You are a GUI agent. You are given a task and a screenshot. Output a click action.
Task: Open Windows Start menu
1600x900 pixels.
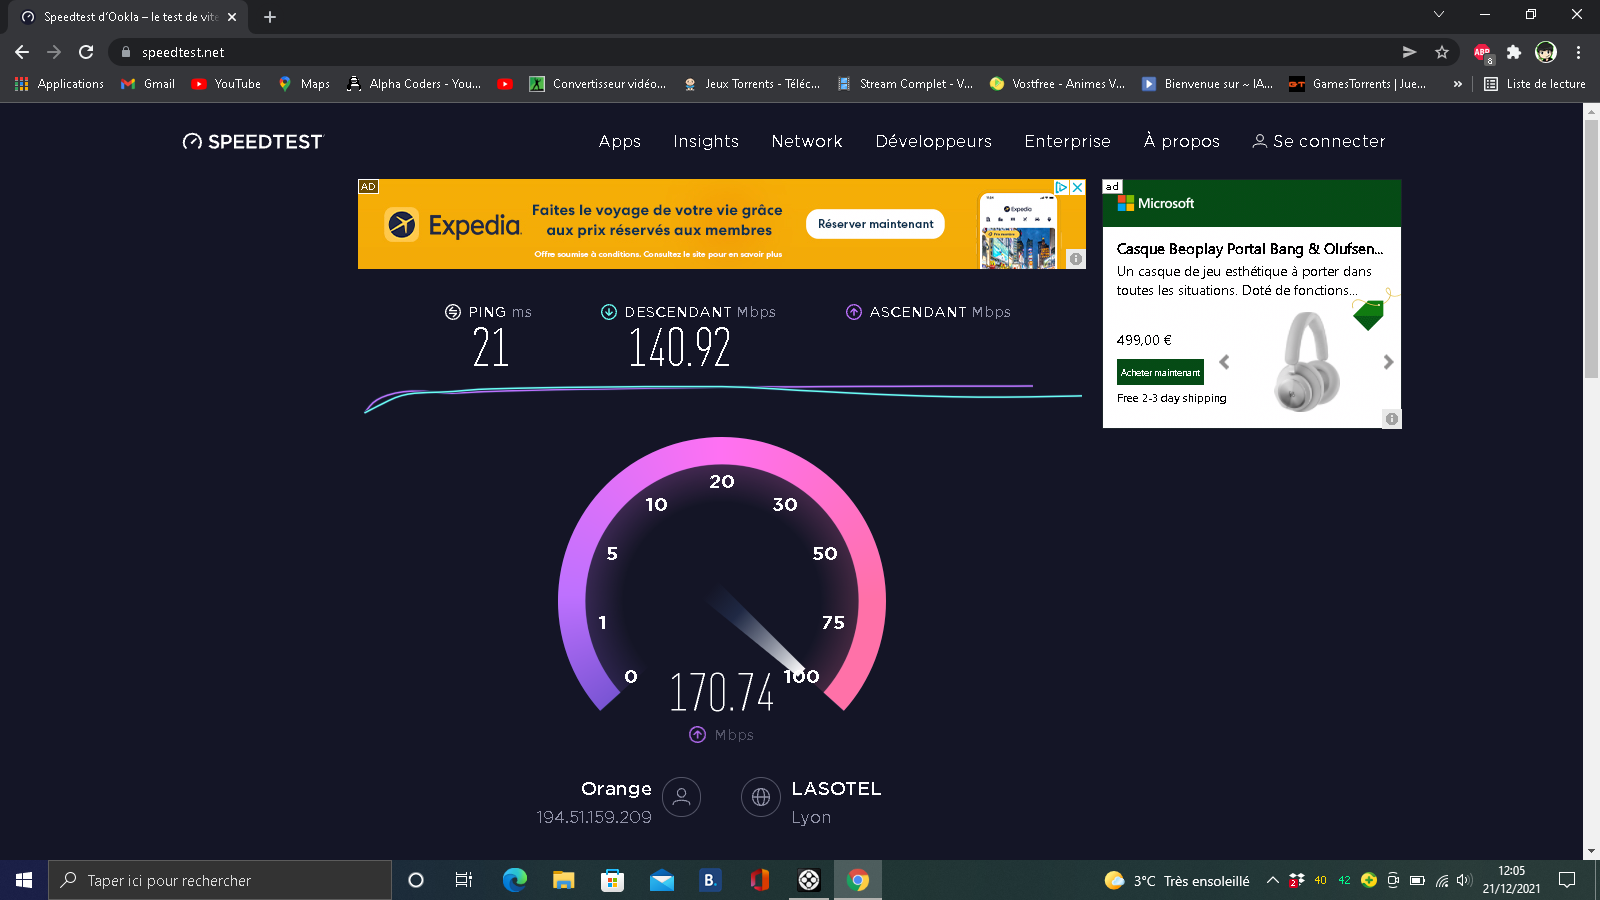pyautogui.click(x=24, y=880)
